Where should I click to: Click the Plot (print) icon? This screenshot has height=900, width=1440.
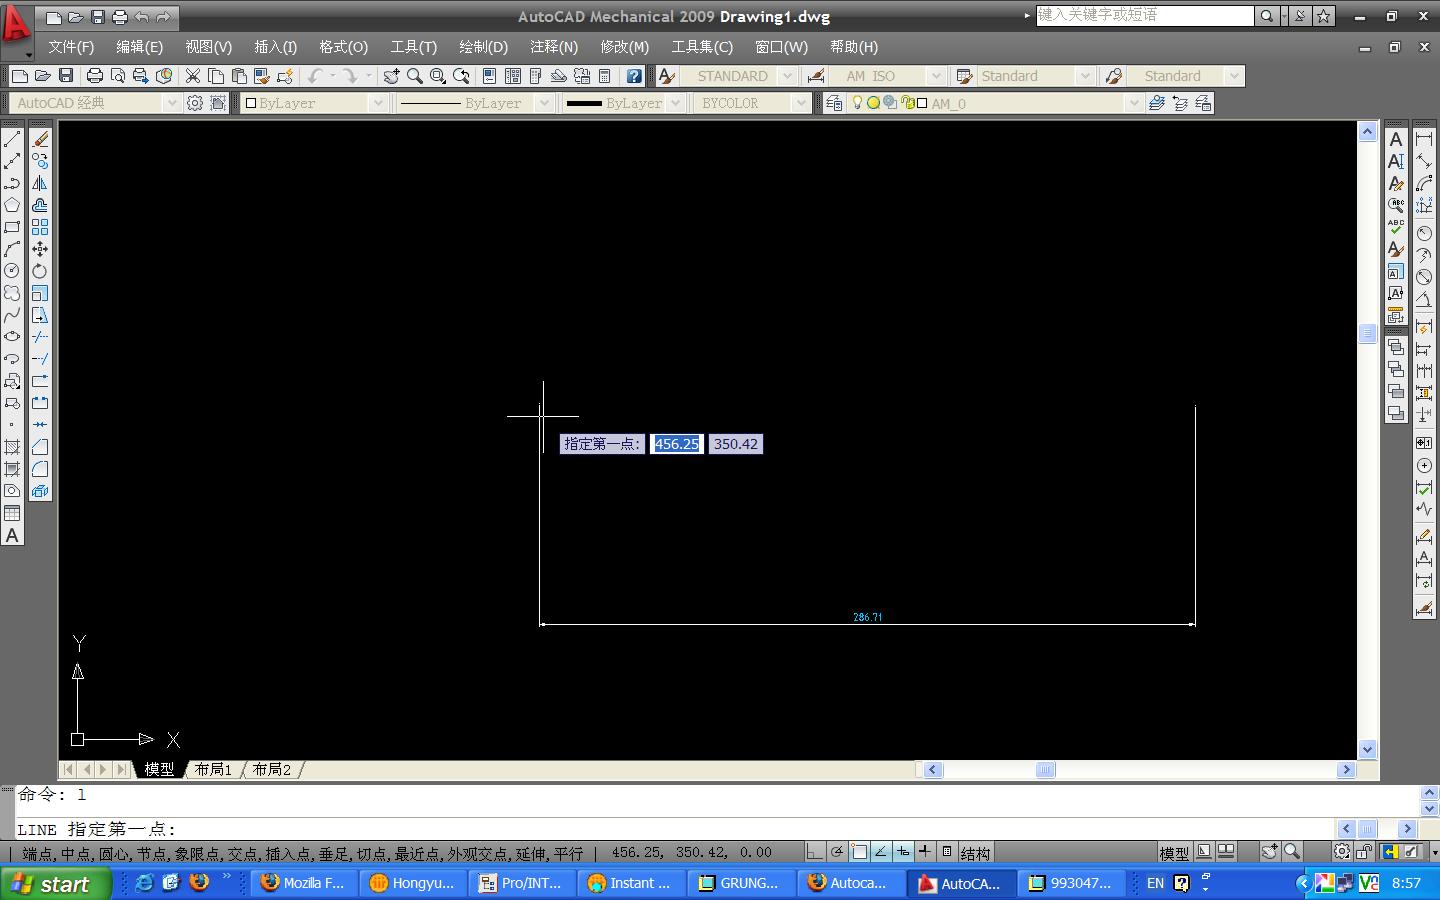(x=95, y=76)
